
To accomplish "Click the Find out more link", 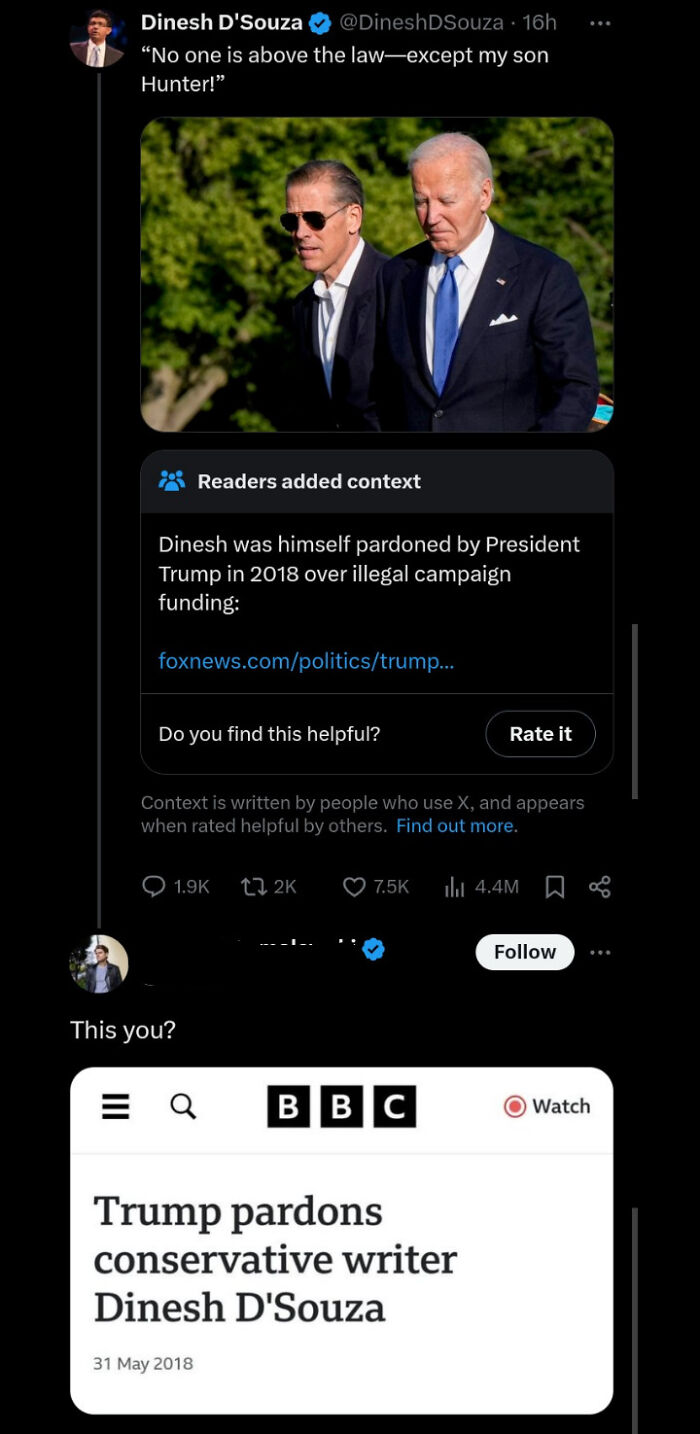I will click(457, 826).
